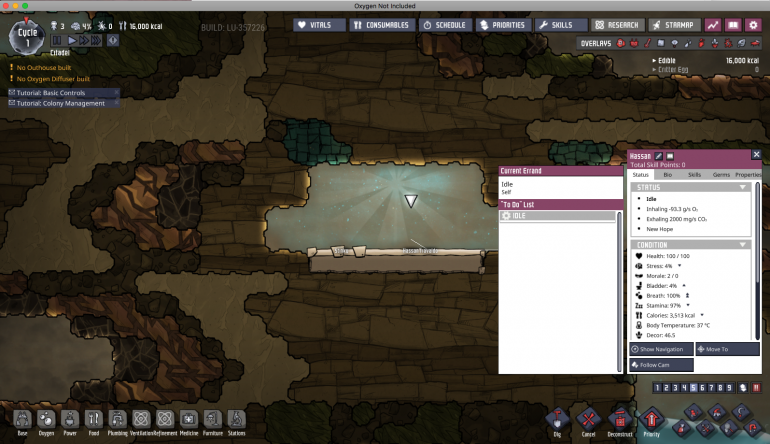Click the Follow Cam button

click(x=661, y=365)
